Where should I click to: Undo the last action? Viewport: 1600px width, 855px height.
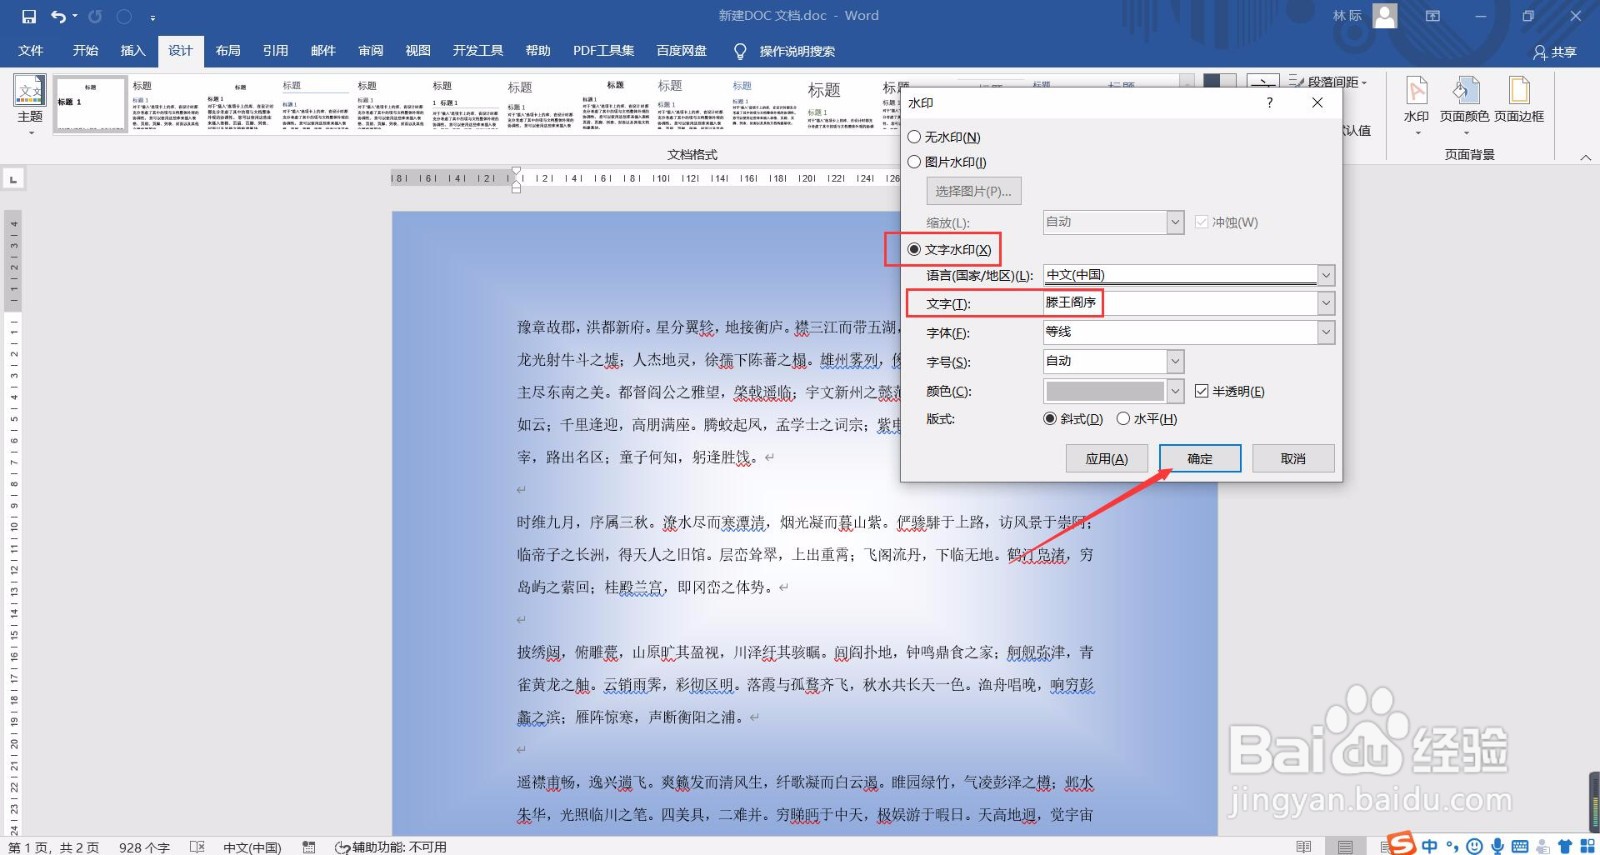point(58,16)
